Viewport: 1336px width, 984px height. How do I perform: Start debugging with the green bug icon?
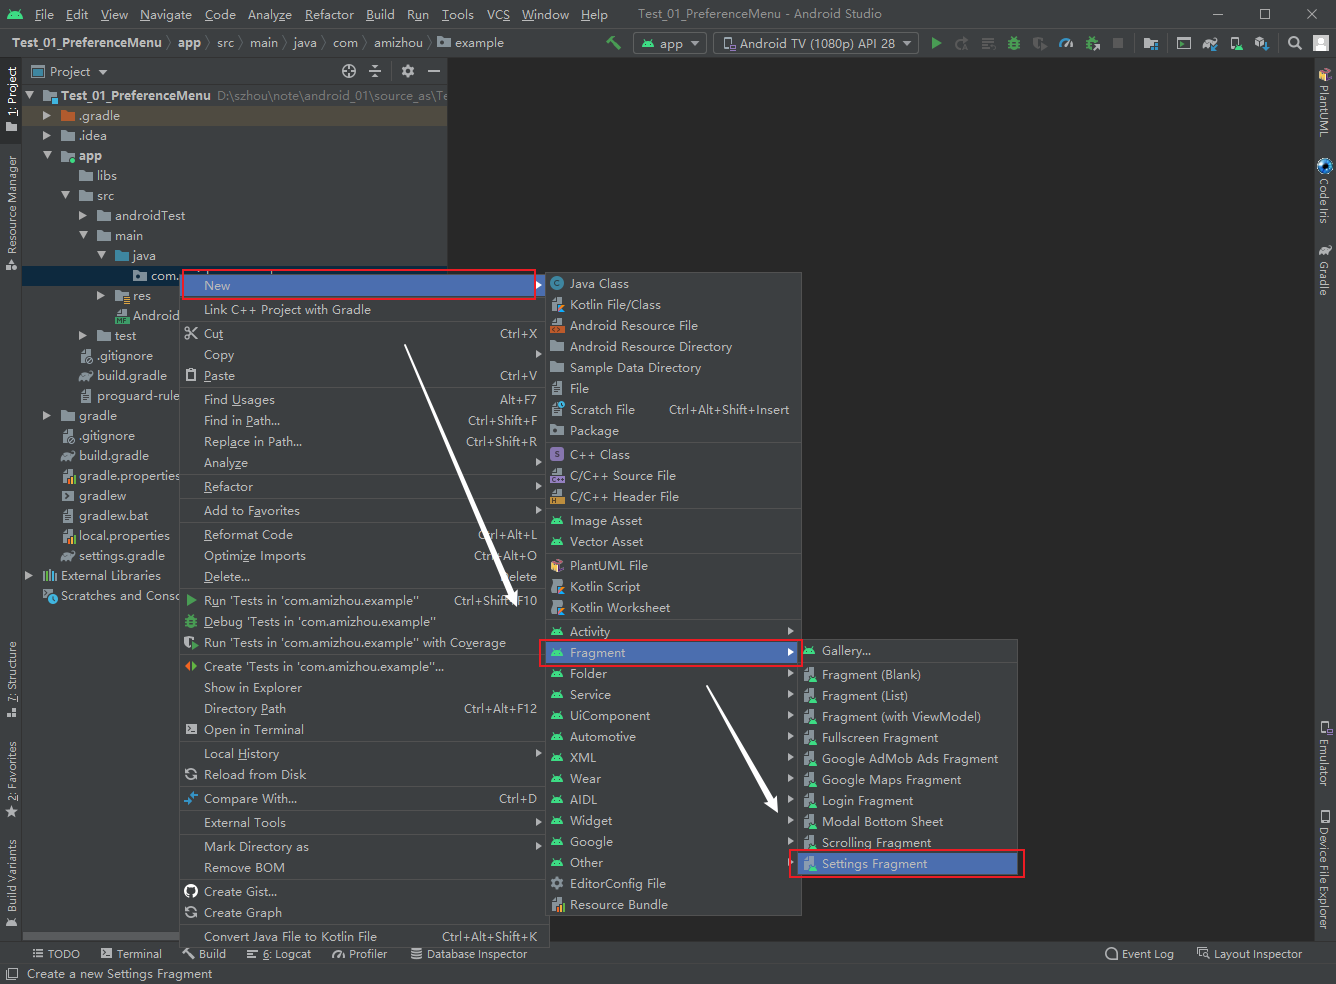[x=1014, y=43]
